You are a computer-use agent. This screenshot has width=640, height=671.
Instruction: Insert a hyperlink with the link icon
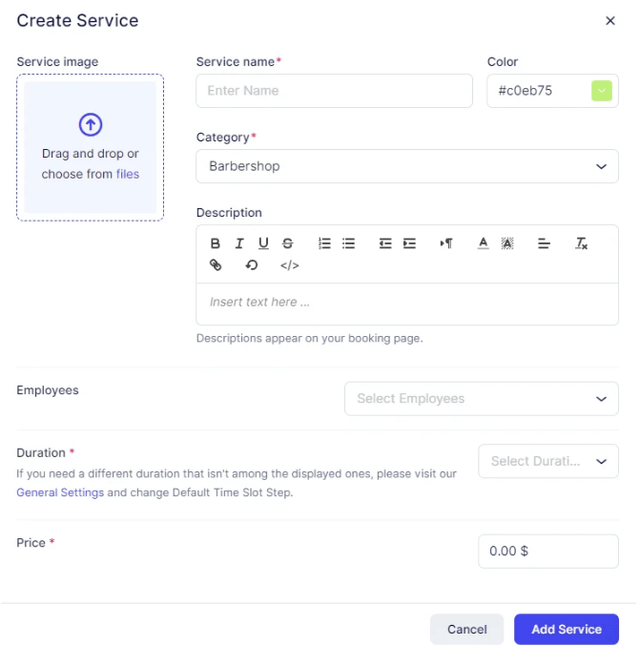point(215,265)
